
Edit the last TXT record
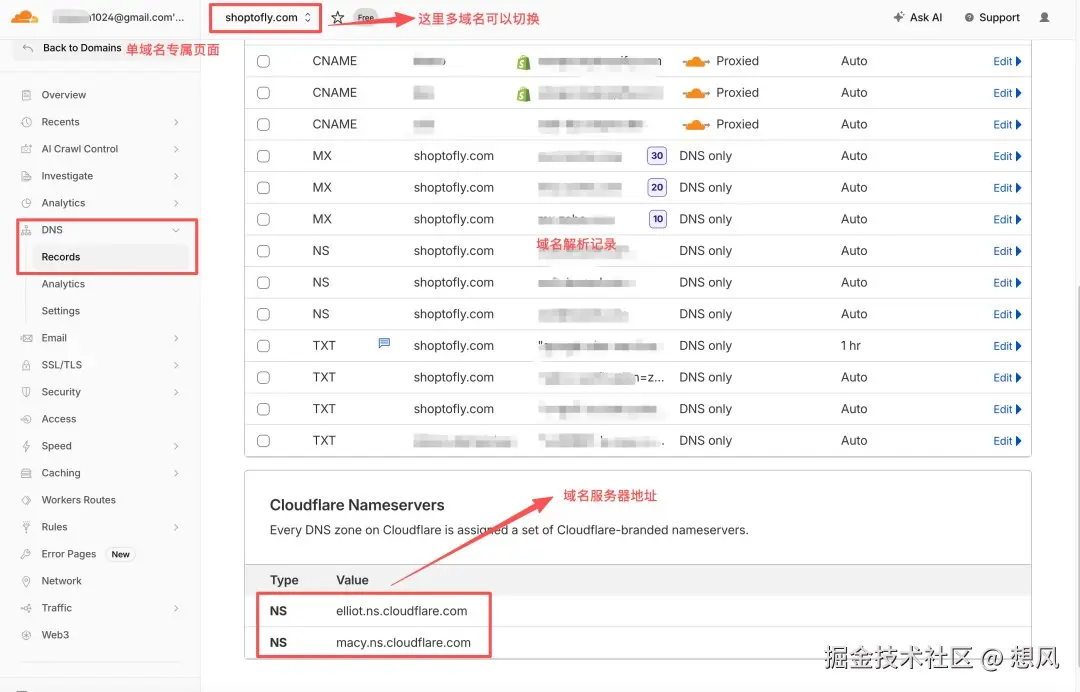click(x=1007, y=441)
